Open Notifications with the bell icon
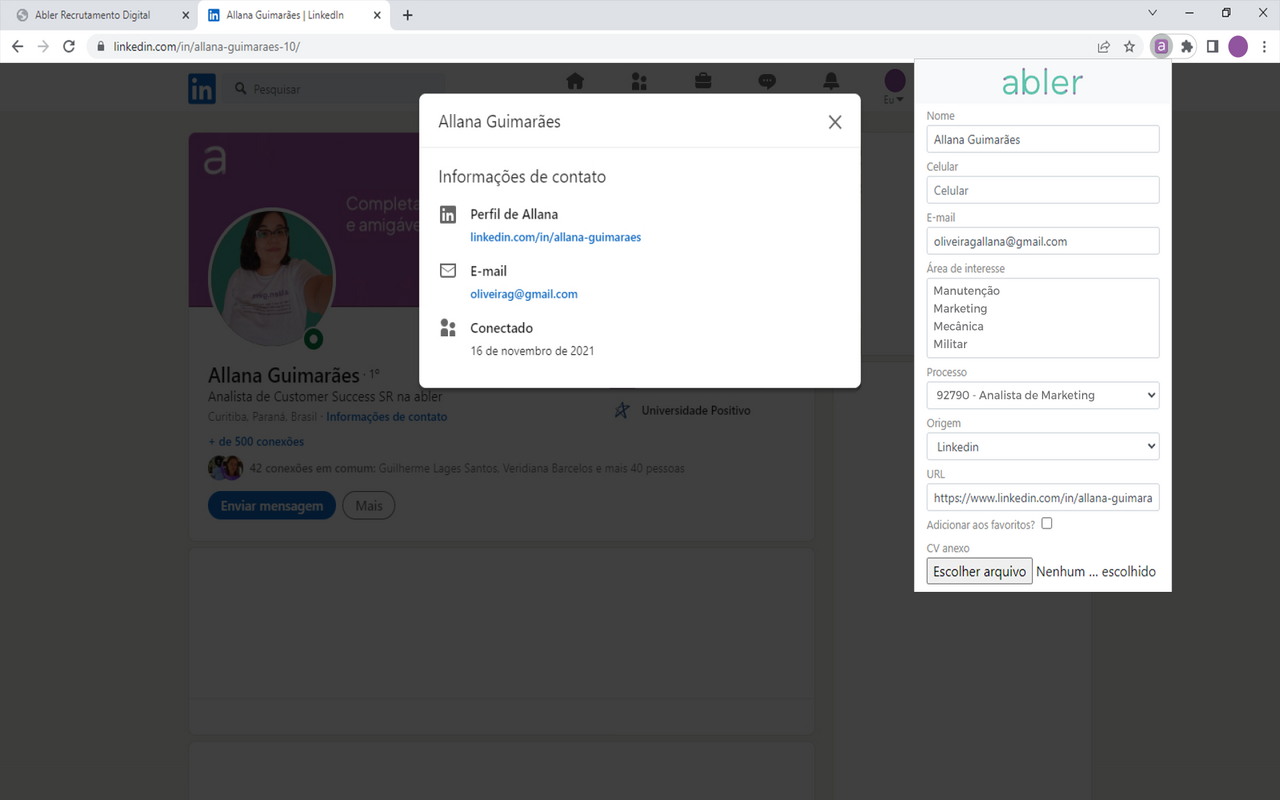Screen dimensions: 1280x800 point(831,82)
